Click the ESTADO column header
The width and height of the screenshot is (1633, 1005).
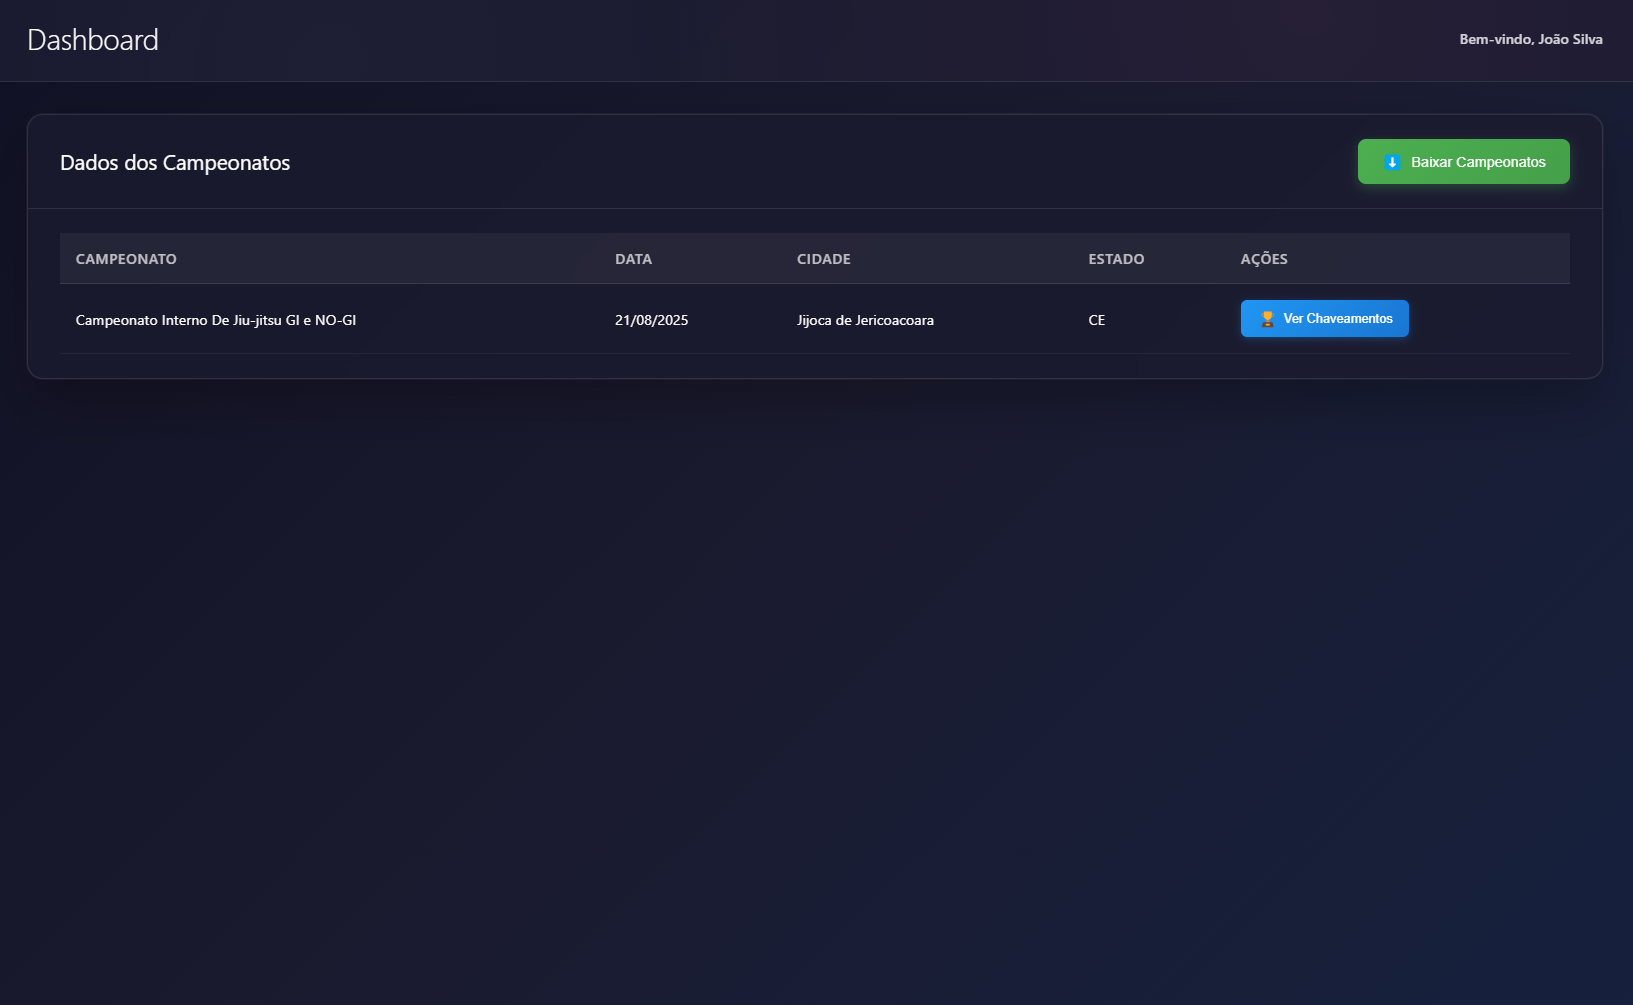coord(1116,259)
